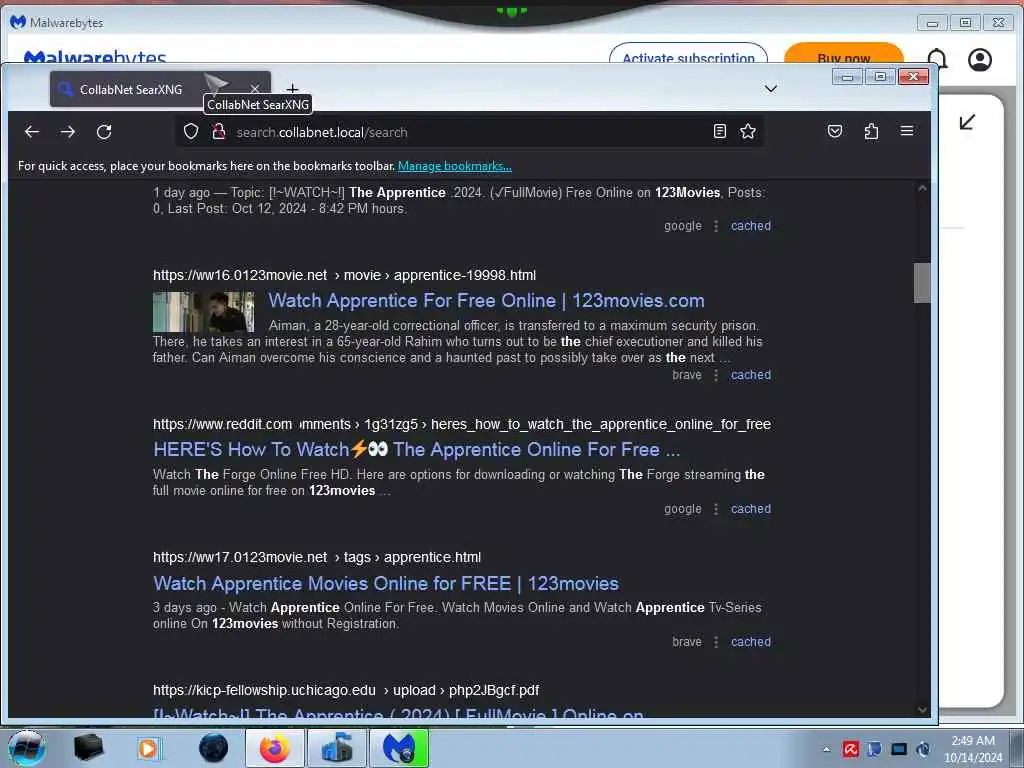Open cached link for ww17.0123movie.net result
The image size is (1024, 768).
point(750,642)
